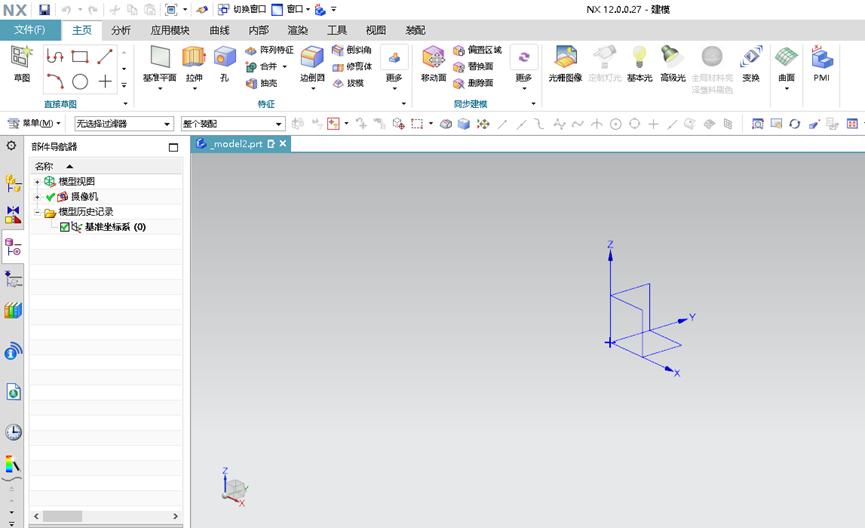Open the Window (窗口) dropdown
865x528 pixels.
coord(291,9)
